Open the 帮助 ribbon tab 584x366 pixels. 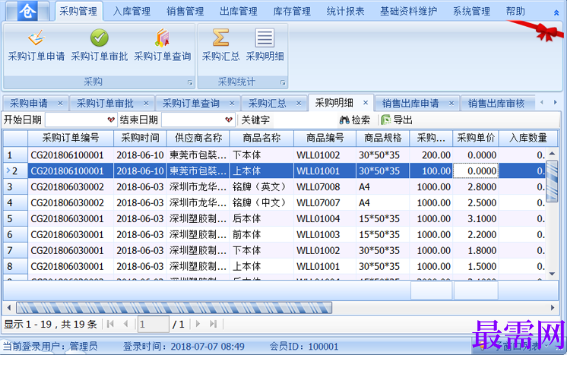point(515,12)
